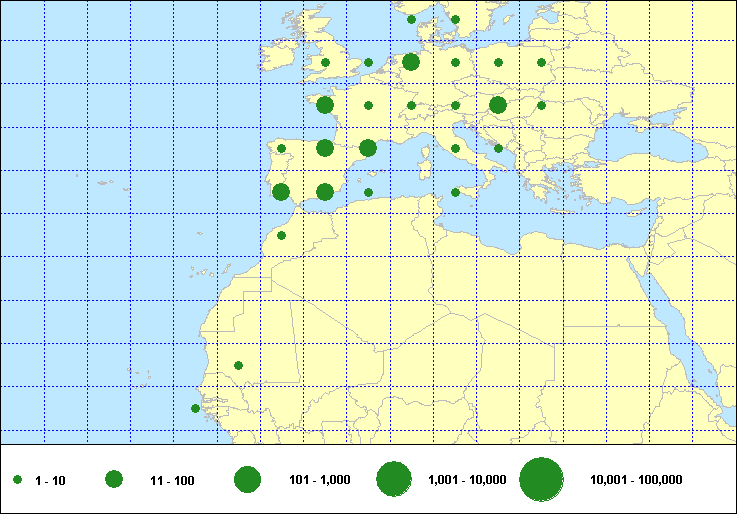Viewport: 737px width, 514px height.
Task: Click the small marker inland in Mauritania
Action: point(238,365)
